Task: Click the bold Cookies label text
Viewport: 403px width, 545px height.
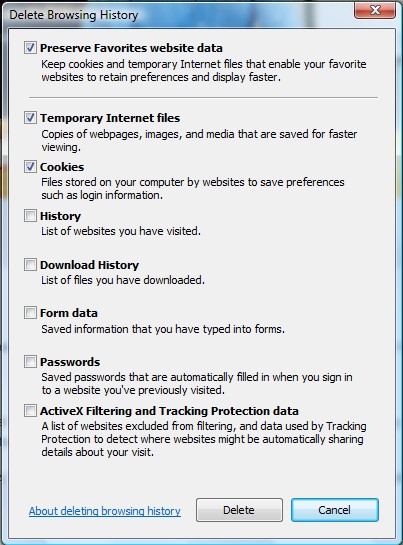Action: pos(62,167)
